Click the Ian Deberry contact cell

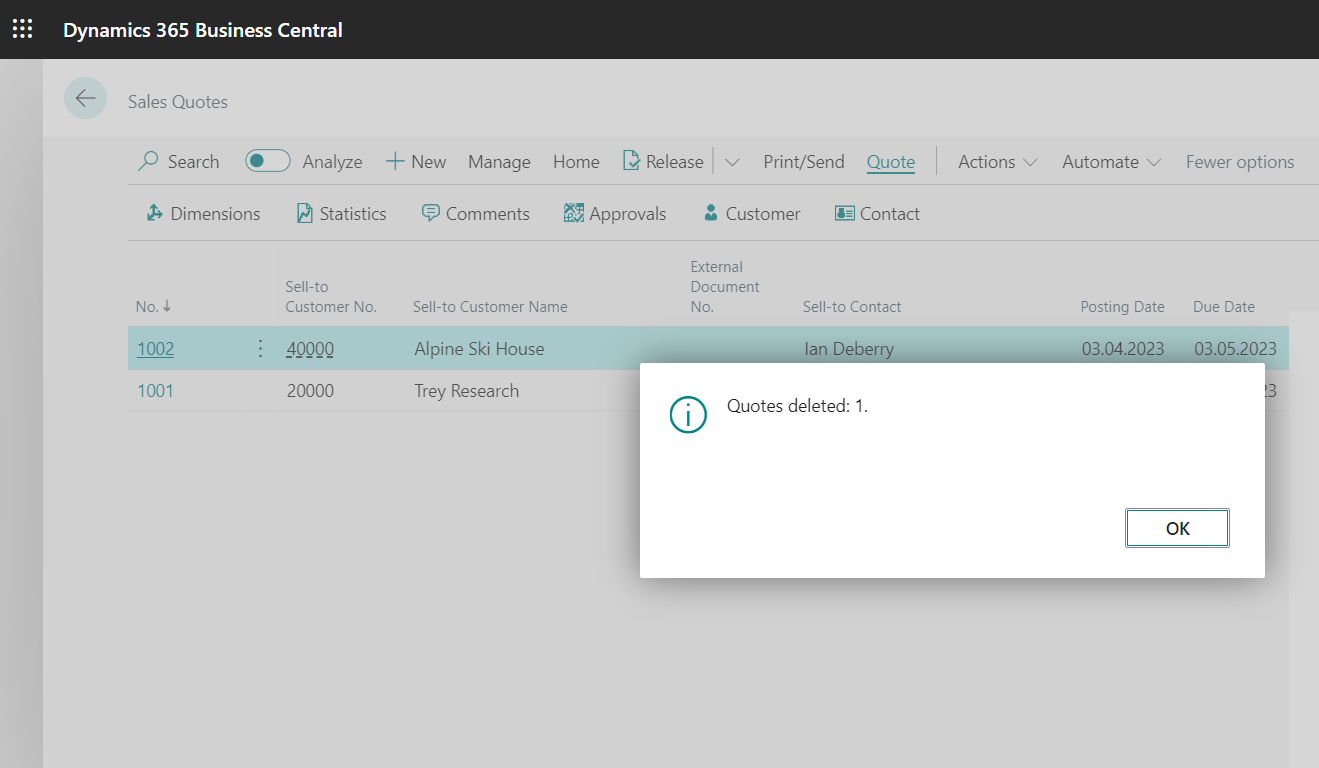point(849,349)
